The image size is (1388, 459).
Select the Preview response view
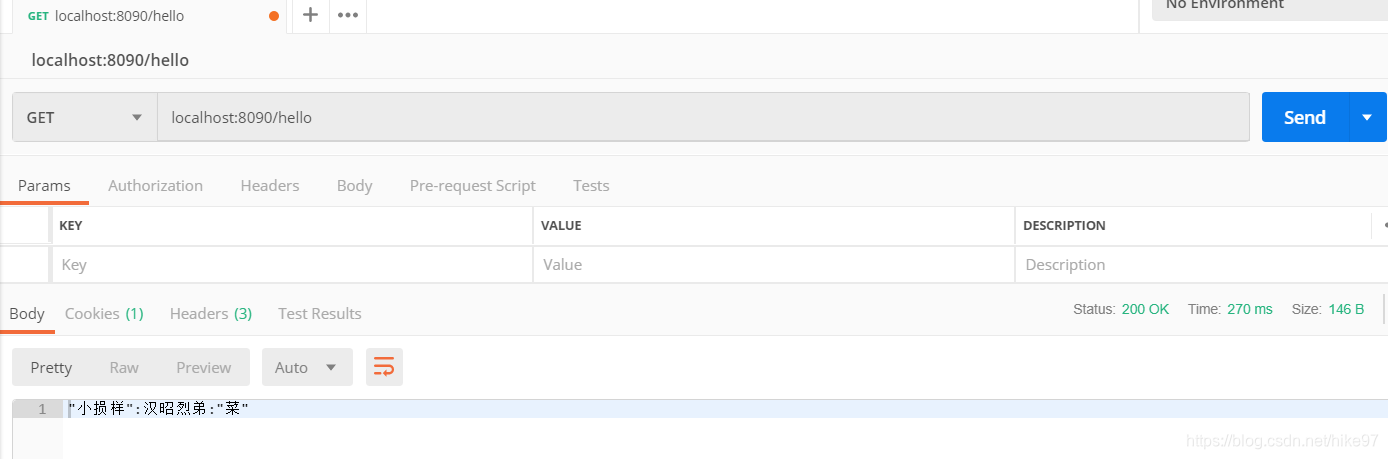(204, 367)
